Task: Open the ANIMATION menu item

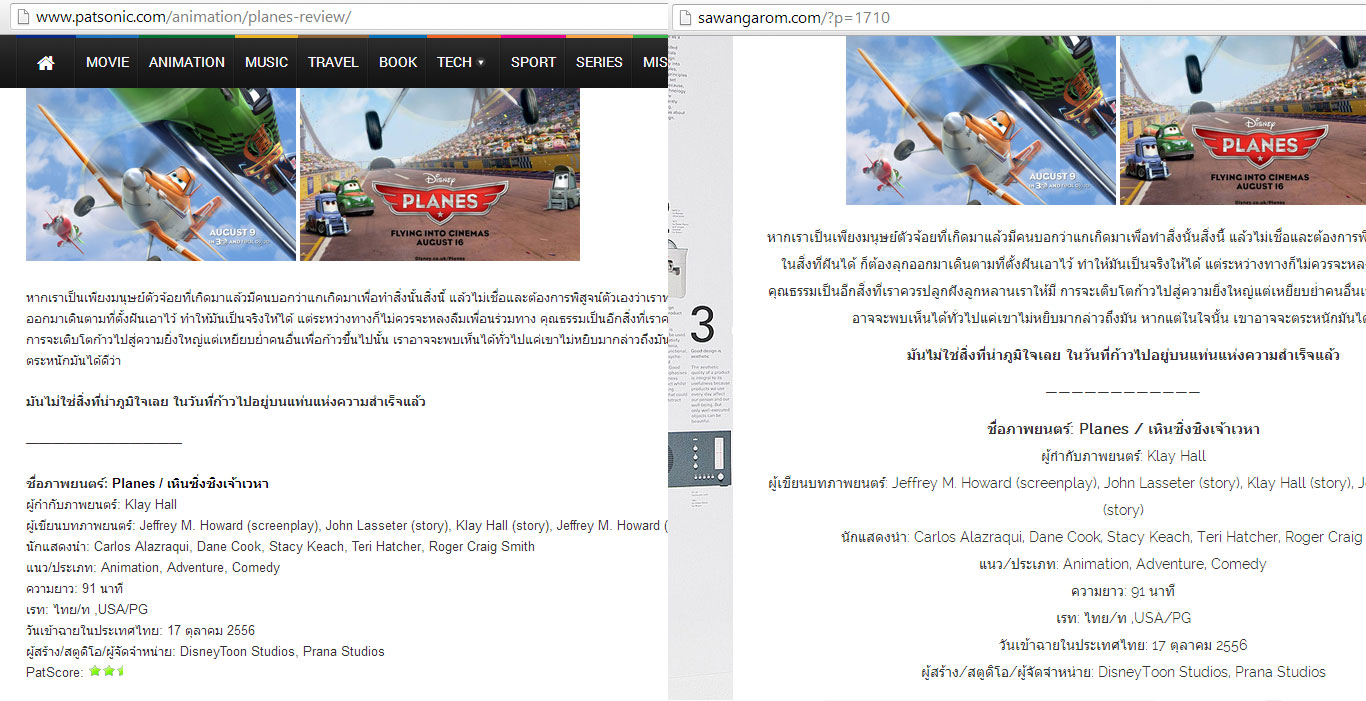Action: pos(187,62)
